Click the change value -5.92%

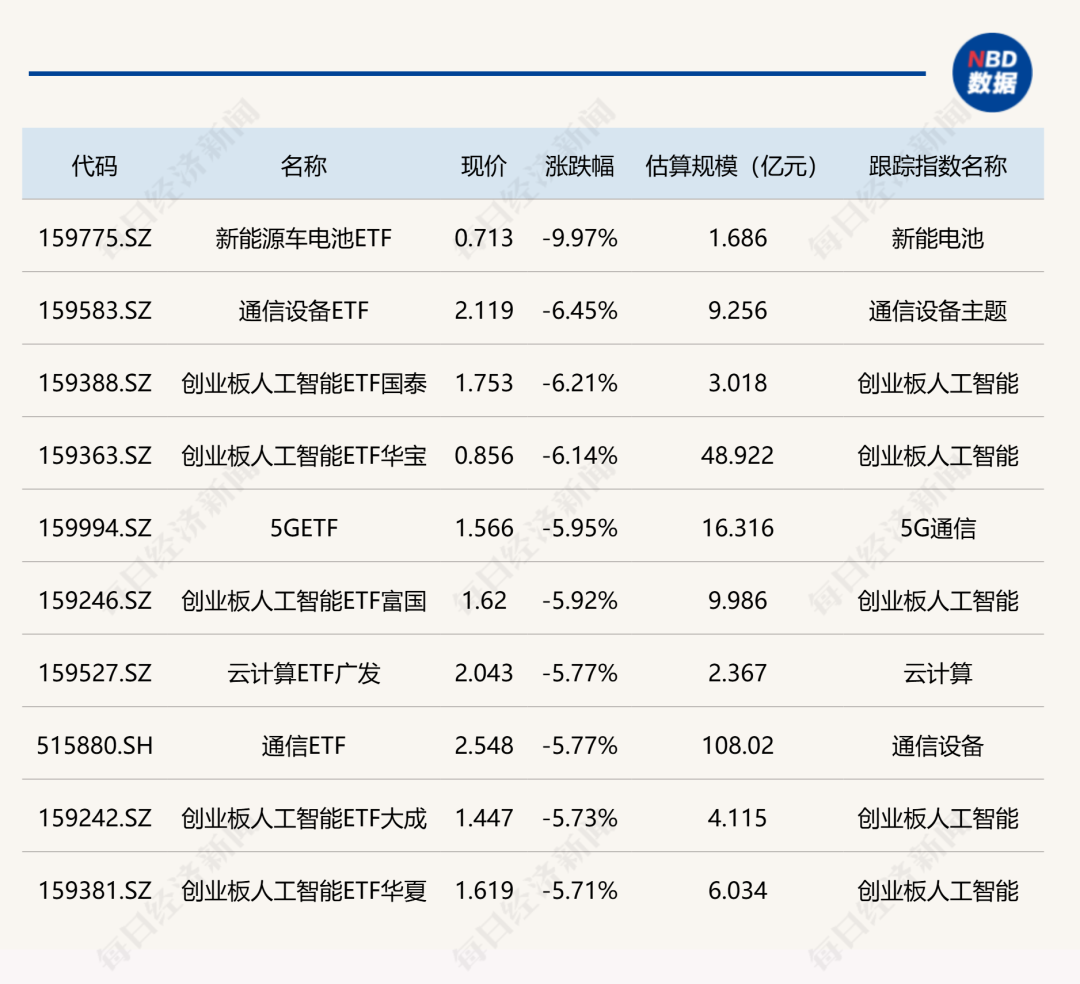(x=579, y=600)
